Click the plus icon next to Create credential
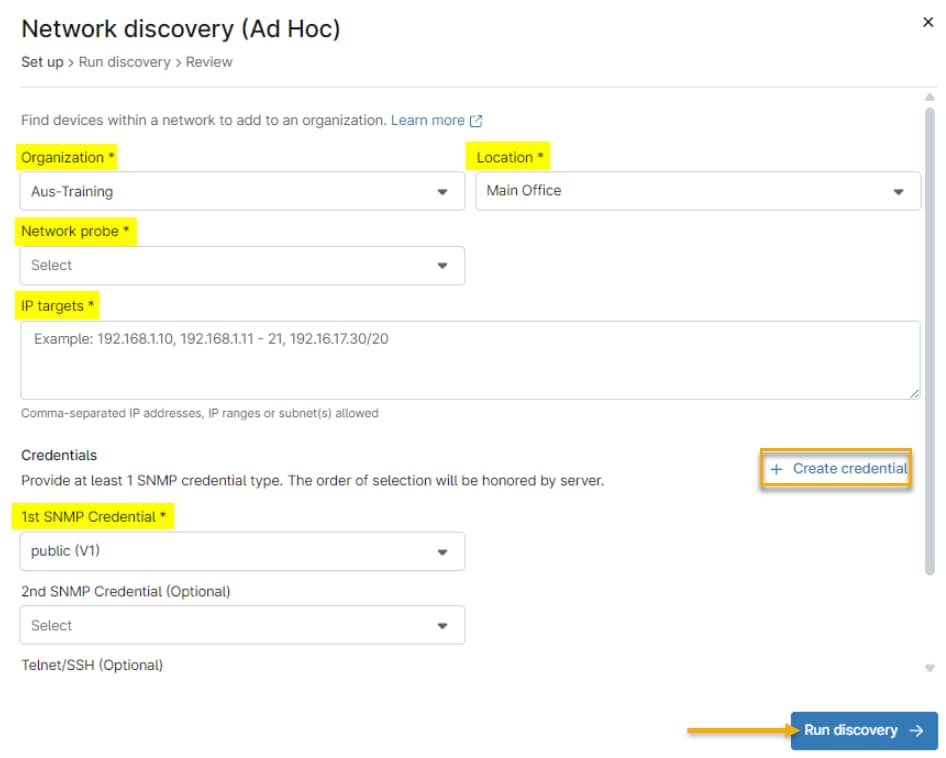946x758 pixels. coord(778,469)
